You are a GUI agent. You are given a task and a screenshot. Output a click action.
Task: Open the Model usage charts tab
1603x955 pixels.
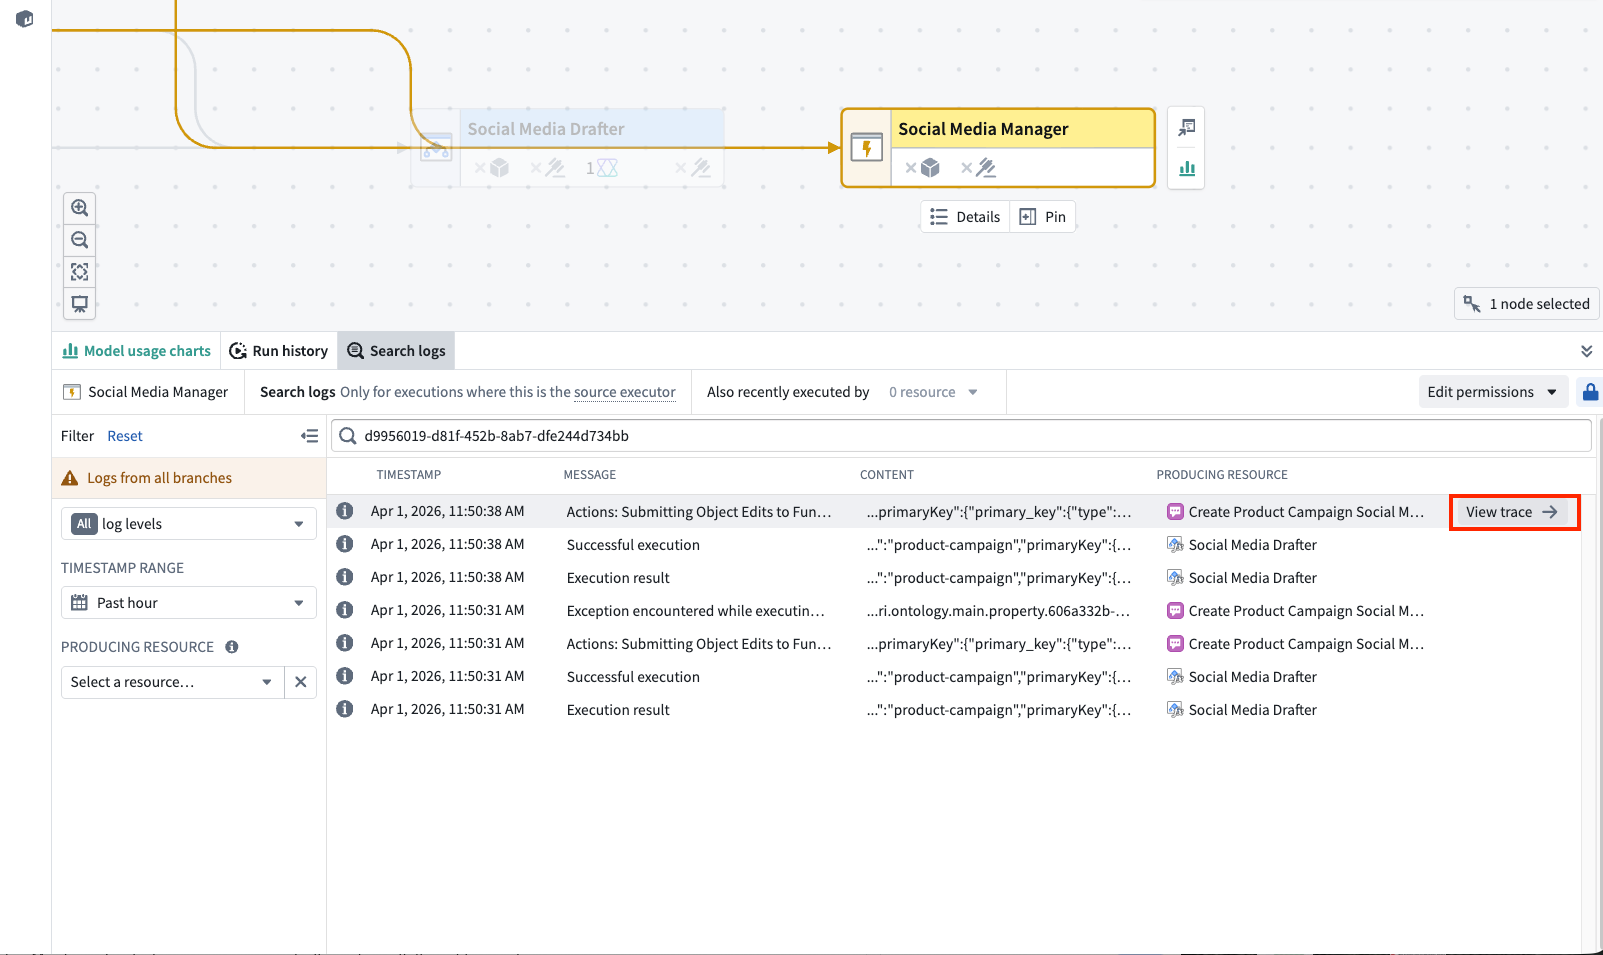(x=136, y=350)
